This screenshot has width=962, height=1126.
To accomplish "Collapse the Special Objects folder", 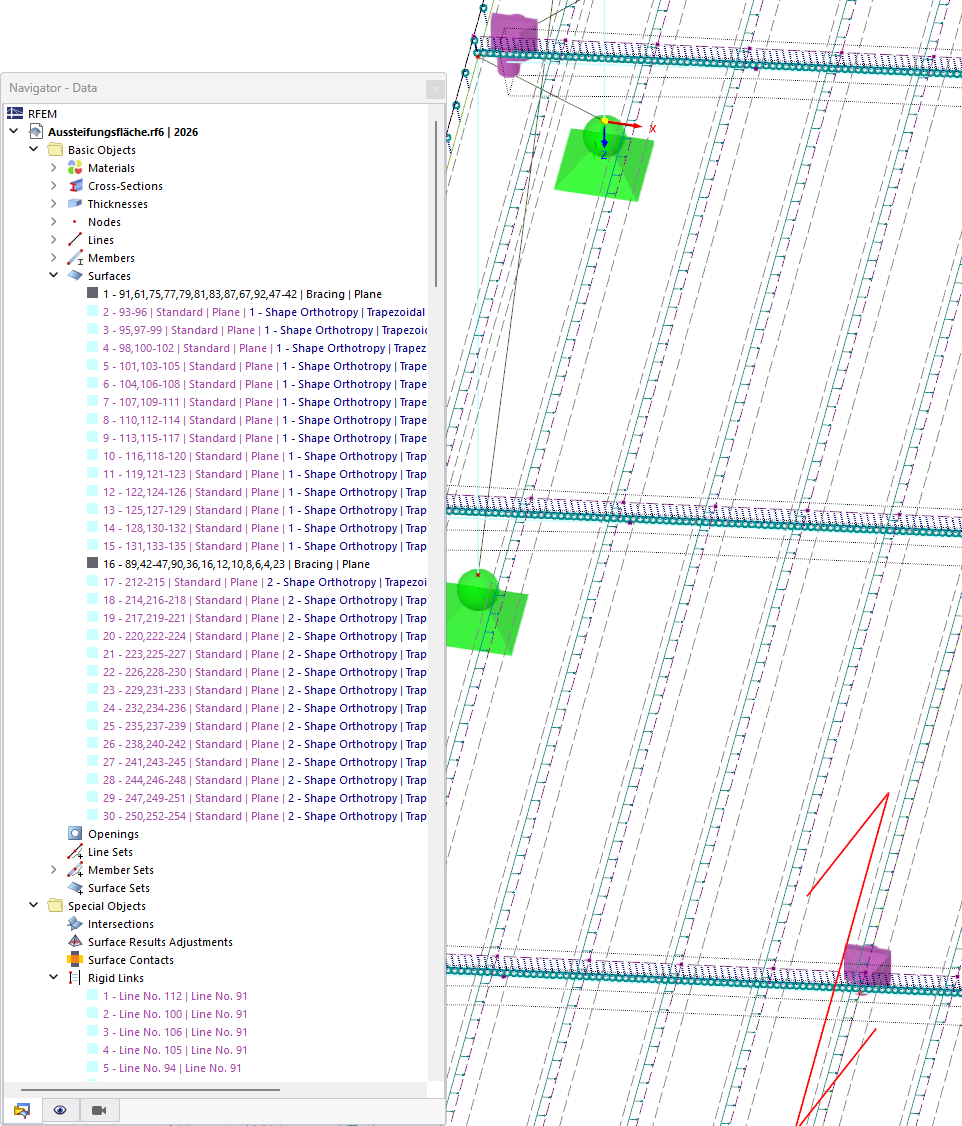I will [34, 905].
